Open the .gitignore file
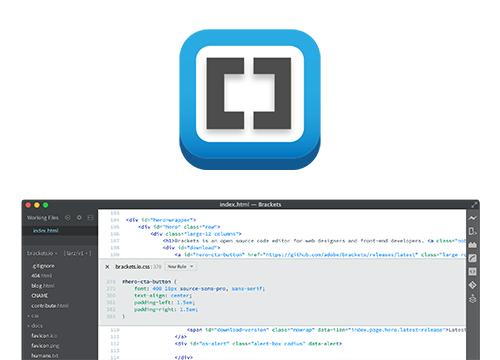Screen dimensions: 500x360 click(x=43, y=266)
